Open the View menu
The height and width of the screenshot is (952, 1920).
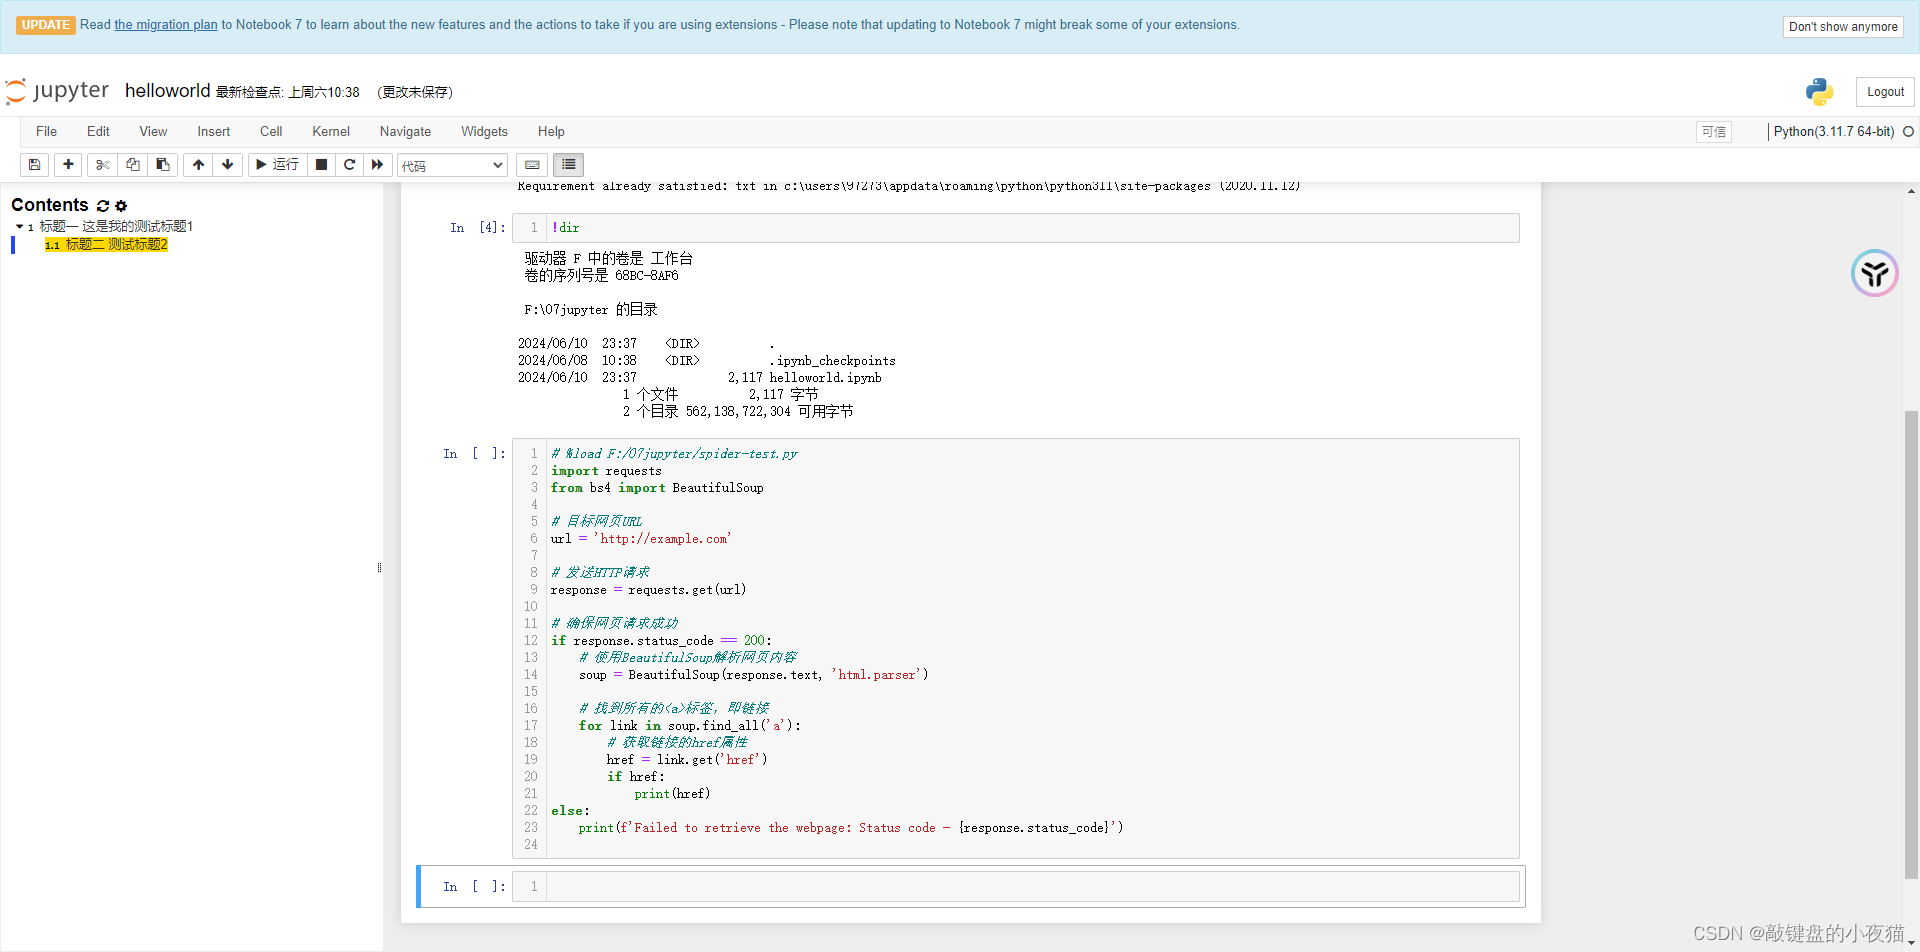coord(153,132)
